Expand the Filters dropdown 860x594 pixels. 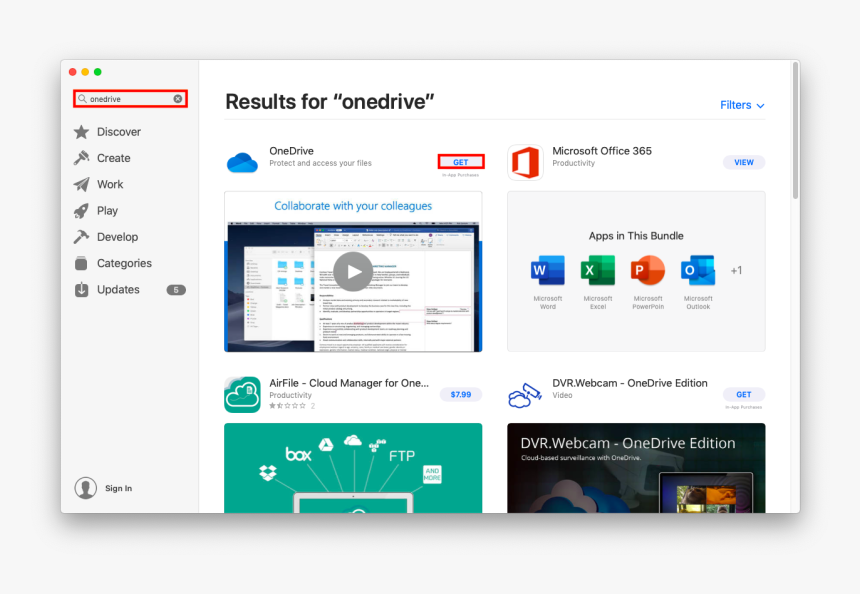click(742, 105)
